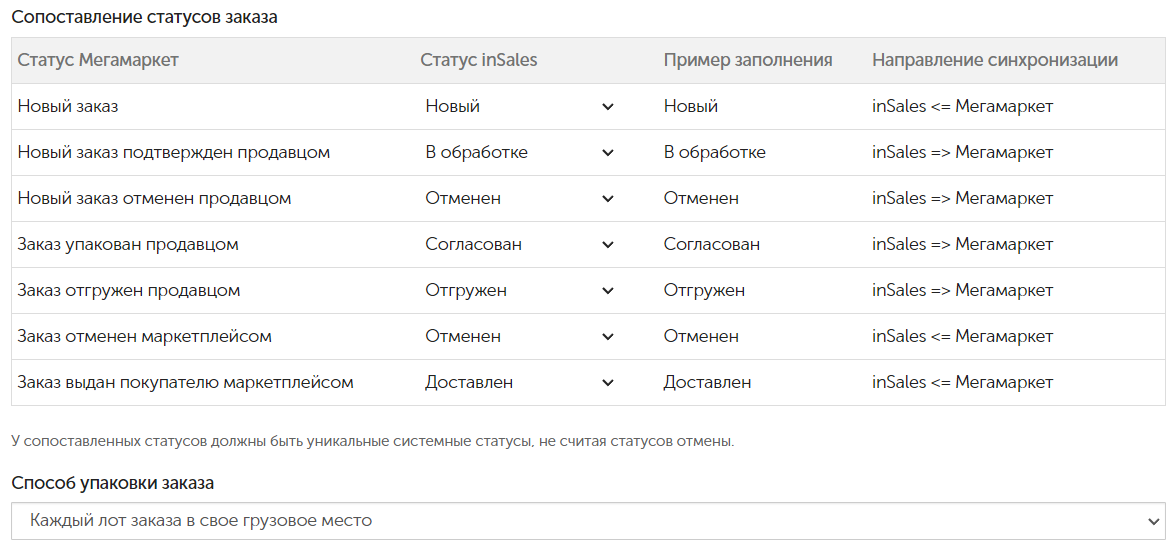Open dropdown for Новый заказ отменен продавцом
The image size is (1176, 551).
519,199
